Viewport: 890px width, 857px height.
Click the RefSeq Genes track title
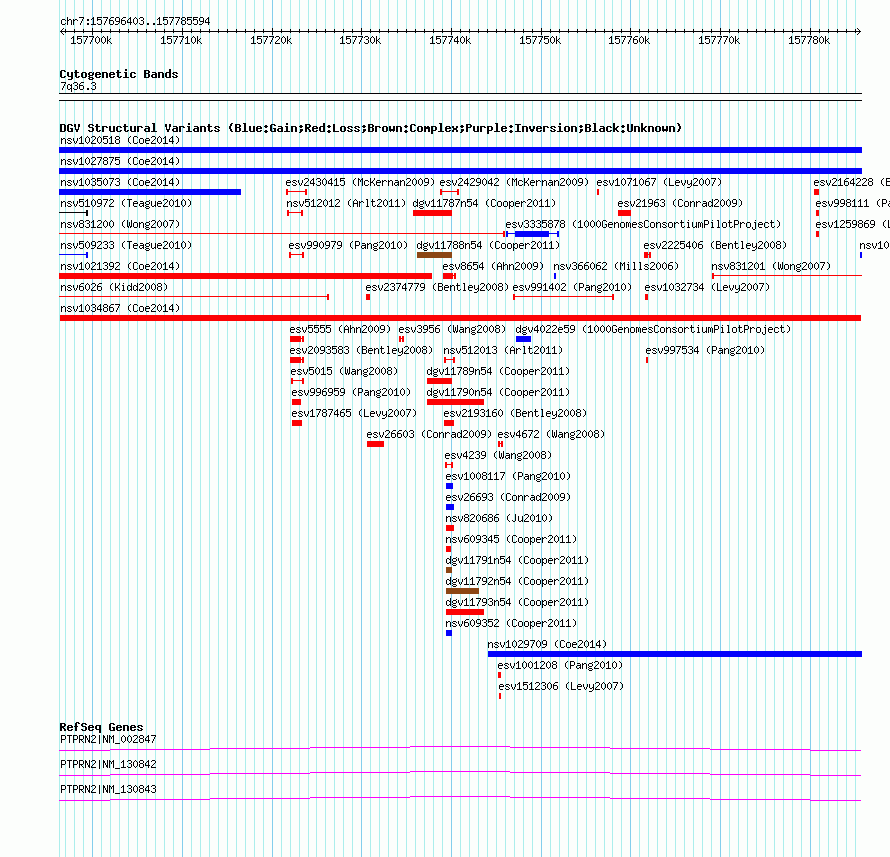(x=101, y=727)
